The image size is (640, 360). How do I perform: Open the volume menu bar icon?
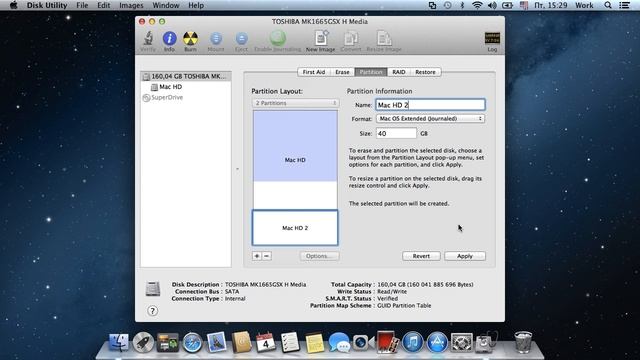(492, 5)
